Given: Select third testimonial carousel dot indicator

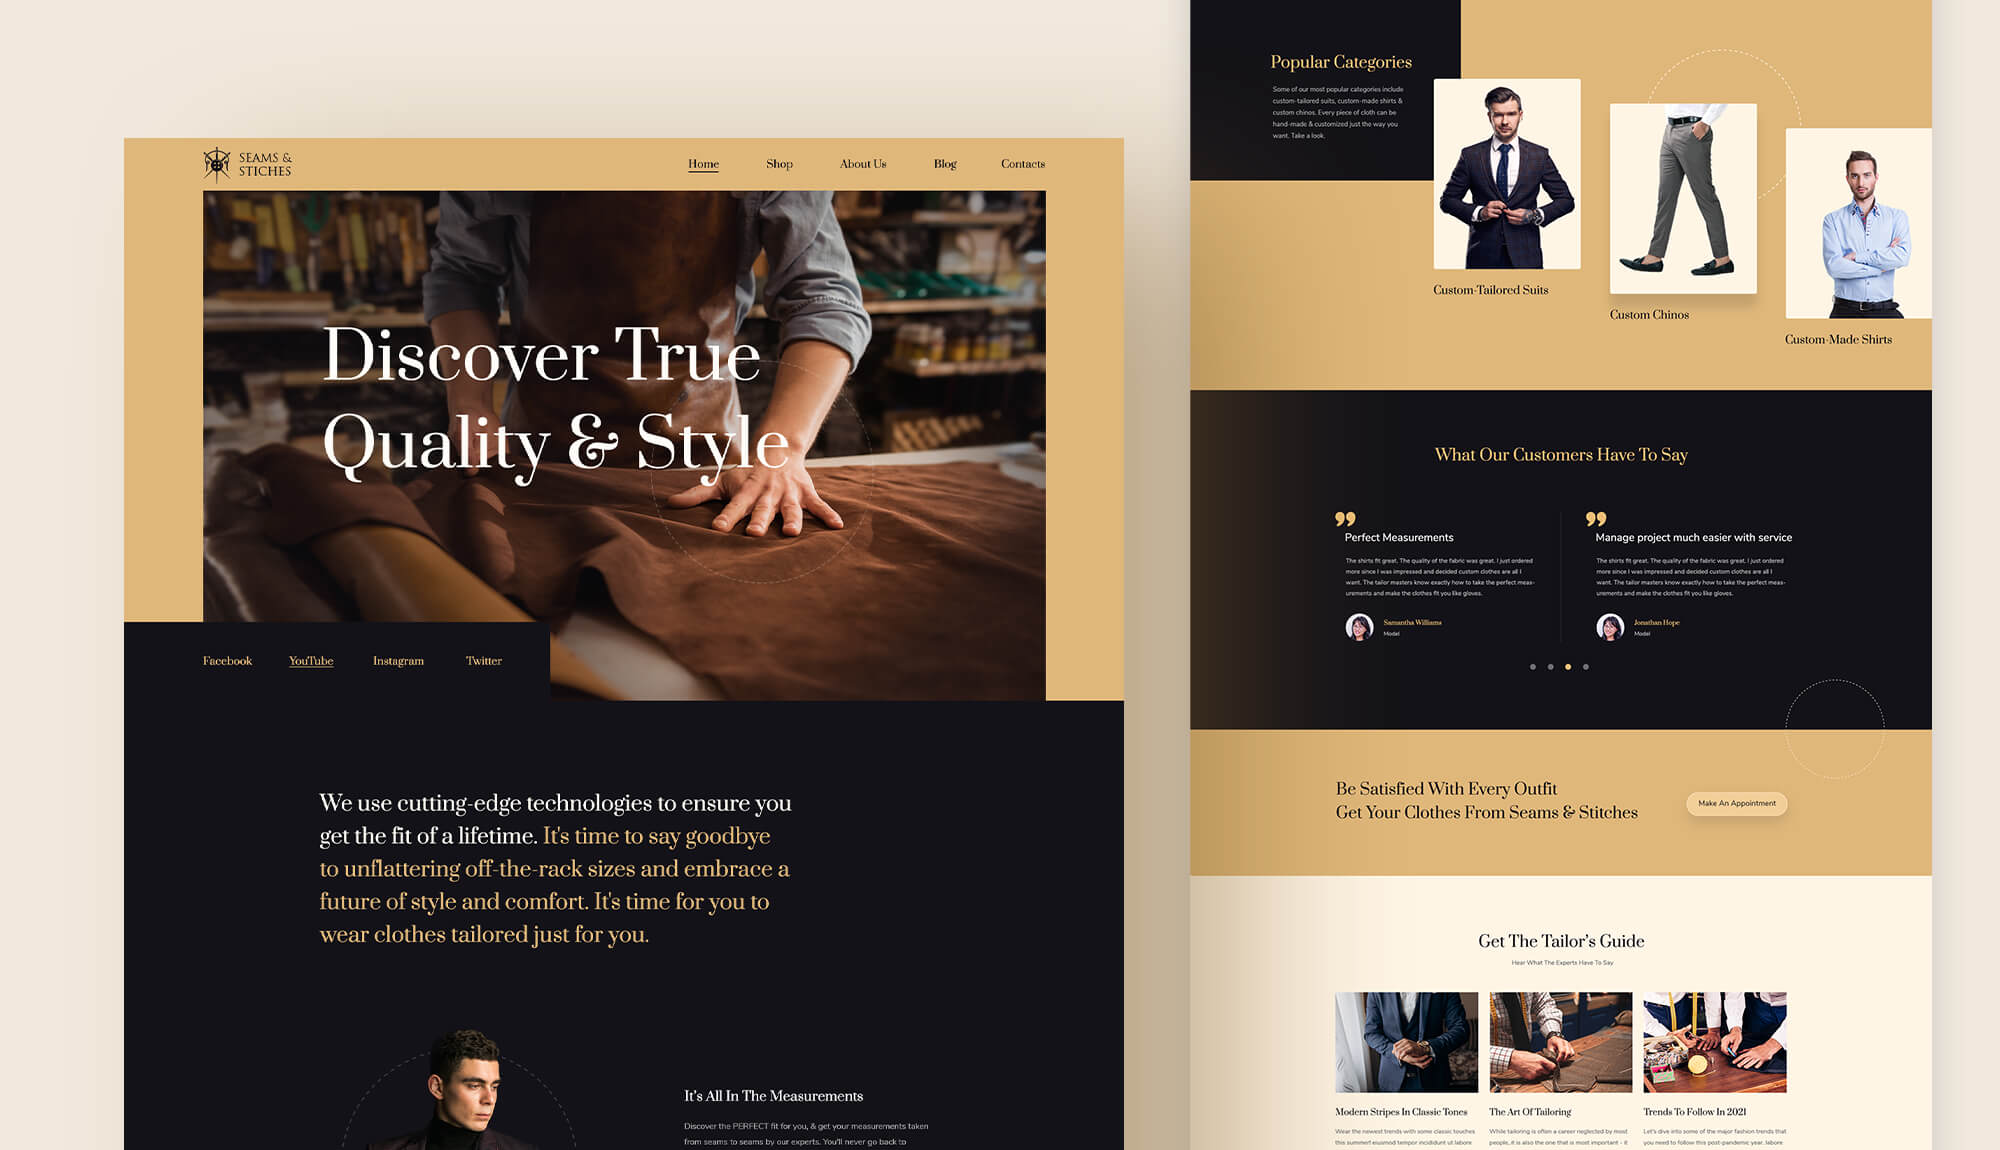Looking at the screenshot, I should pyautogui.click(x=1567, y=666).
